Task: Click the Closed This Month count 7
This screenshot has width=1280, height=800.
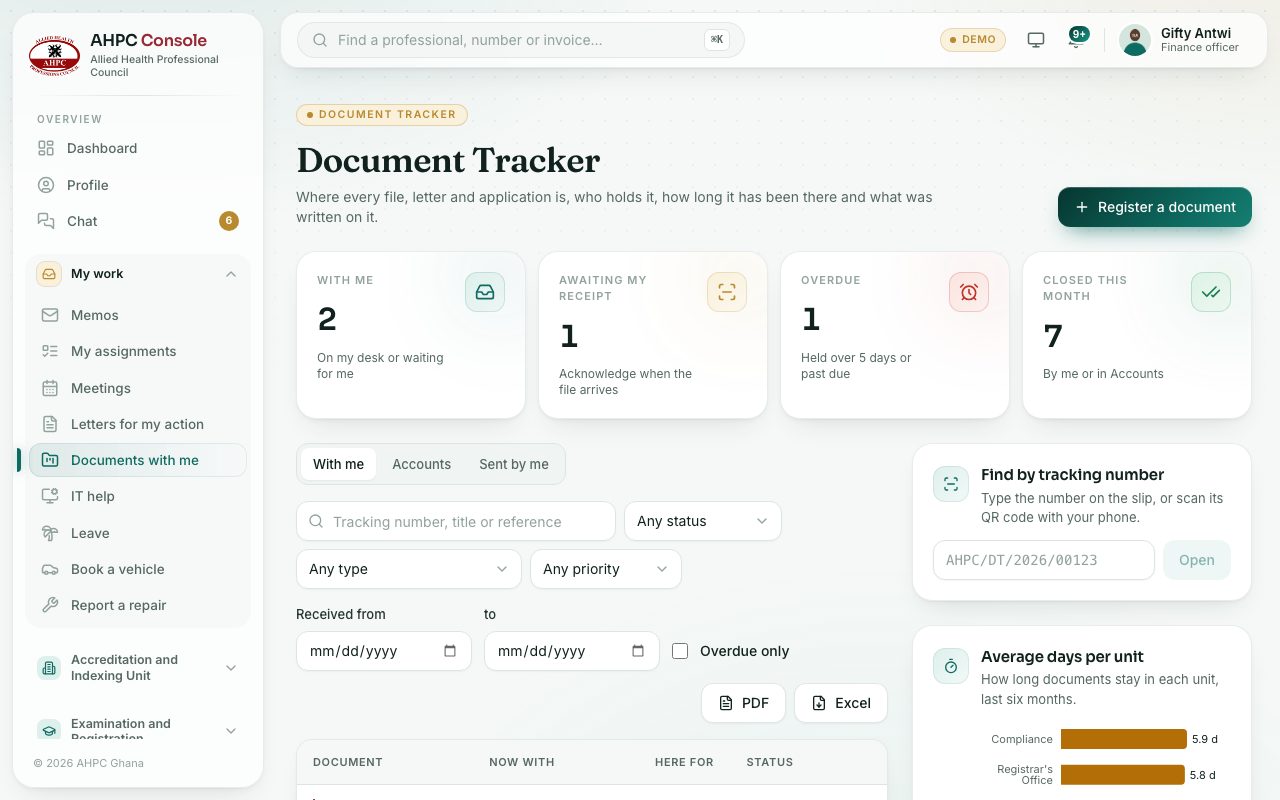Action: click(1053, 335)
